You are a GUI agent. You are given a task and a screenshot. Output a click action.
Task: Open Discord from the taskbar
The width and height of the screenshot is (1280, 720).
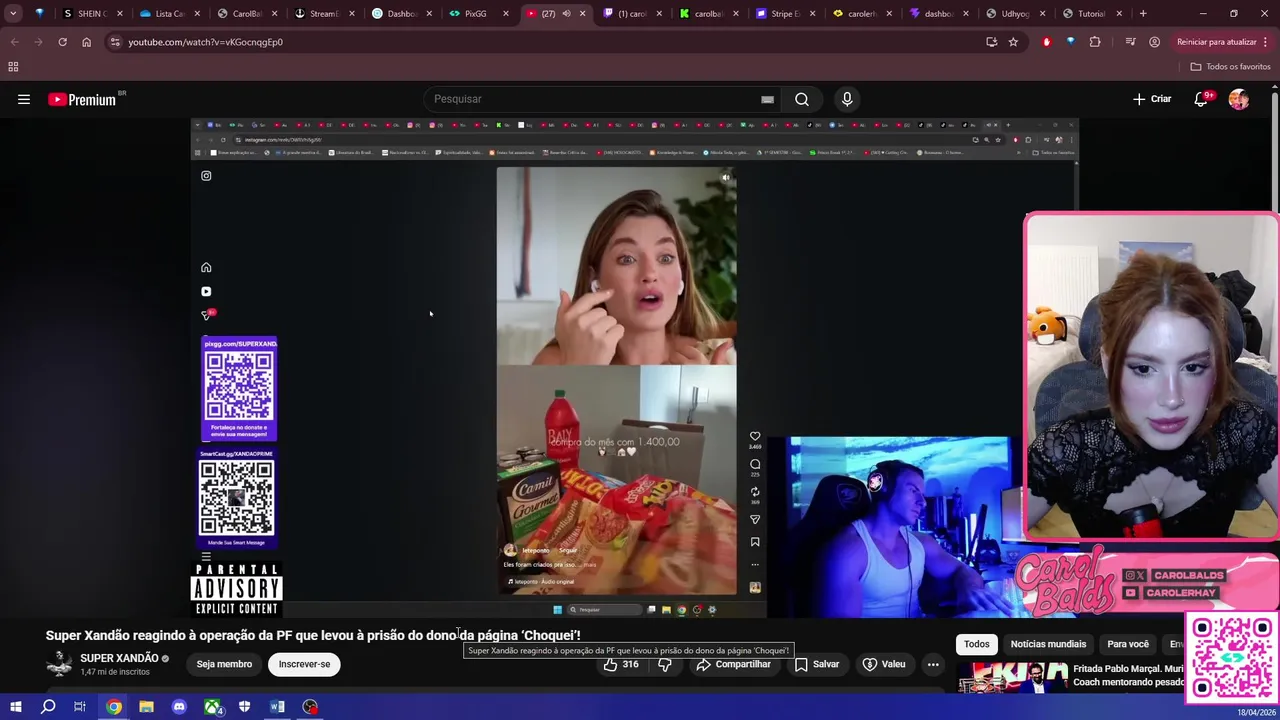click(x=179, y=707)
